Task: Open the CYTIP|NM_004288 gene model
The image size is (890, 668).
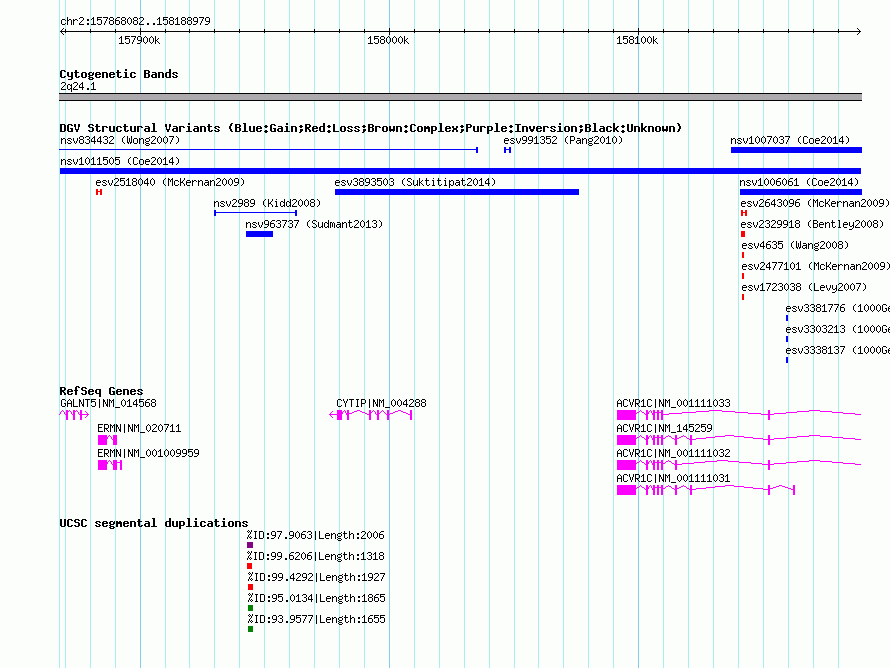Action: (x=371, y=415)
